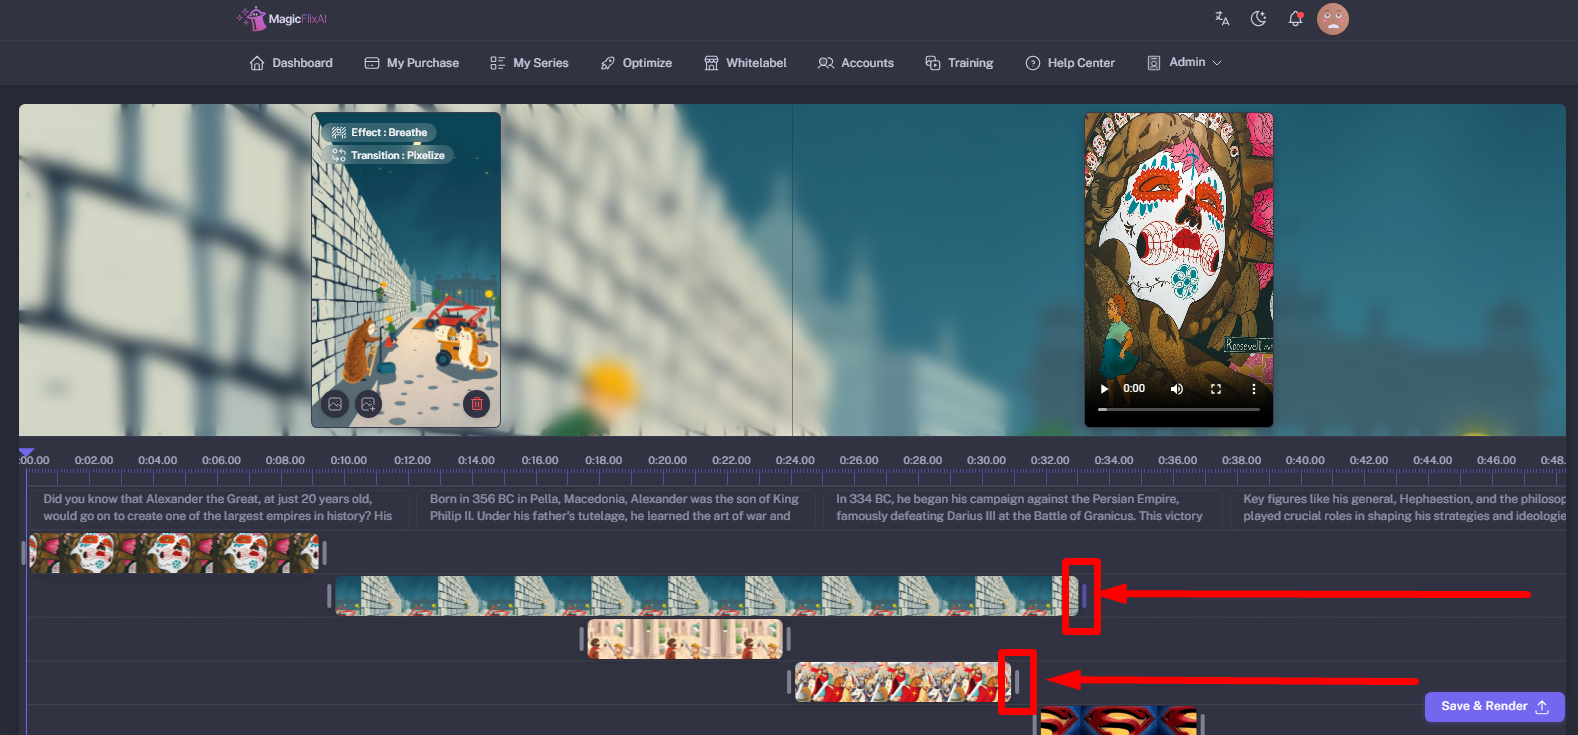Go to the Dashboard page
The width and height of the screenshot is (1578, 735).
point(291,62)
